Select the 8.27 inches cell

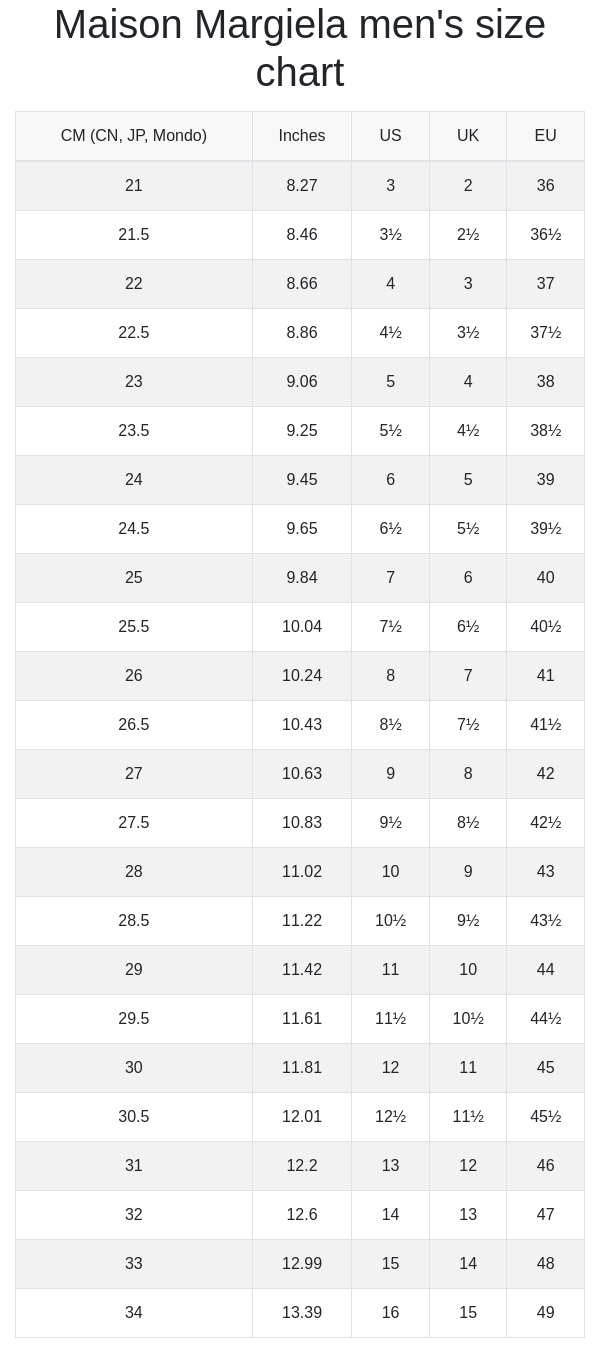click(302, 185)
